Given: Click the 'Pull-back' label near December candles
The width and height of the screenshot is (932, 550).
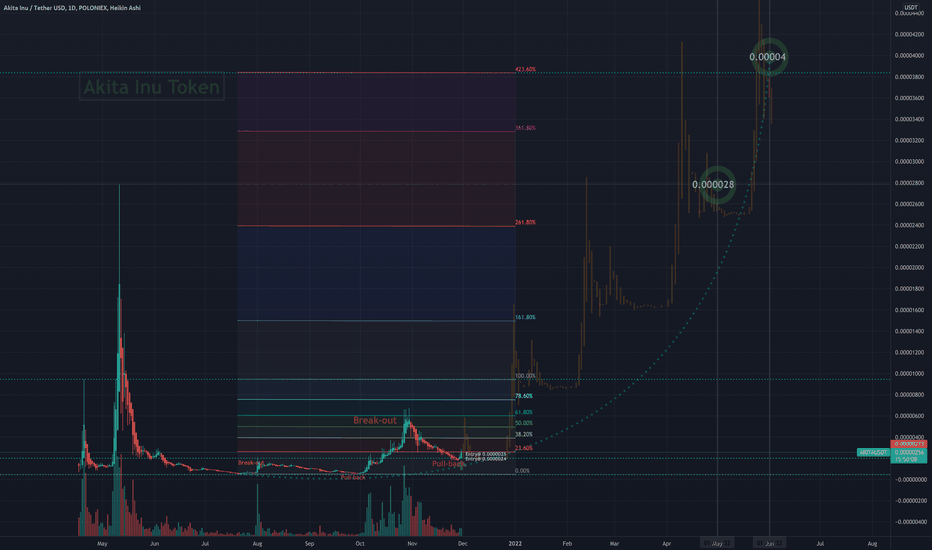Looking at the screenshot, I should (x=448, y=464).
